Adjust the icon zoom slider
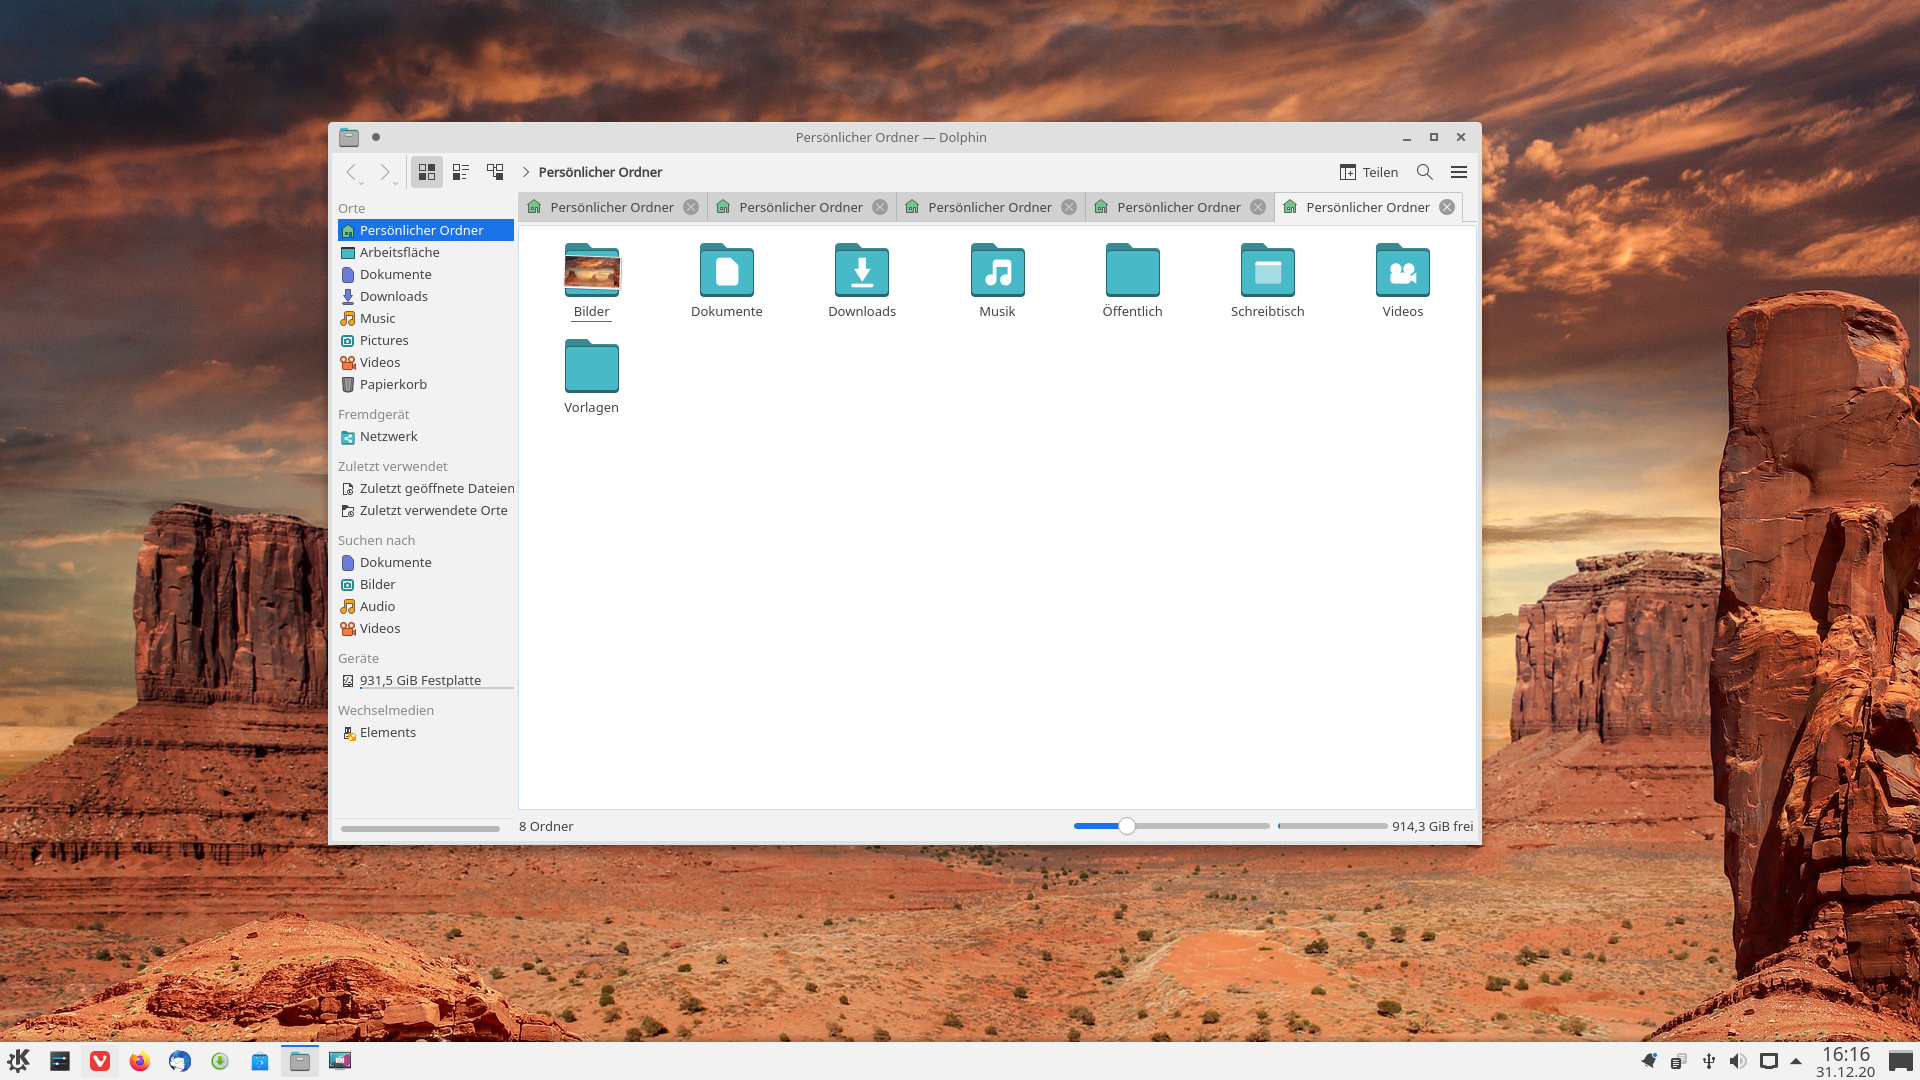 pyautogui.click(x=1127, y=826)
